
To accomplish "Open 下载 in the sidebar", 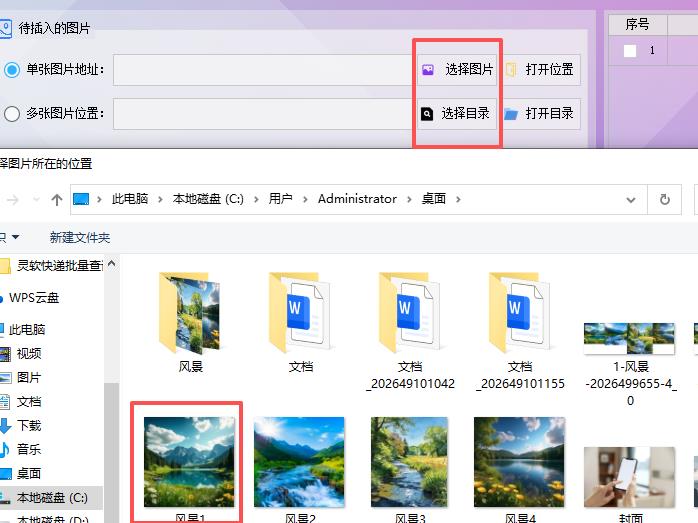I will (29, 425).
